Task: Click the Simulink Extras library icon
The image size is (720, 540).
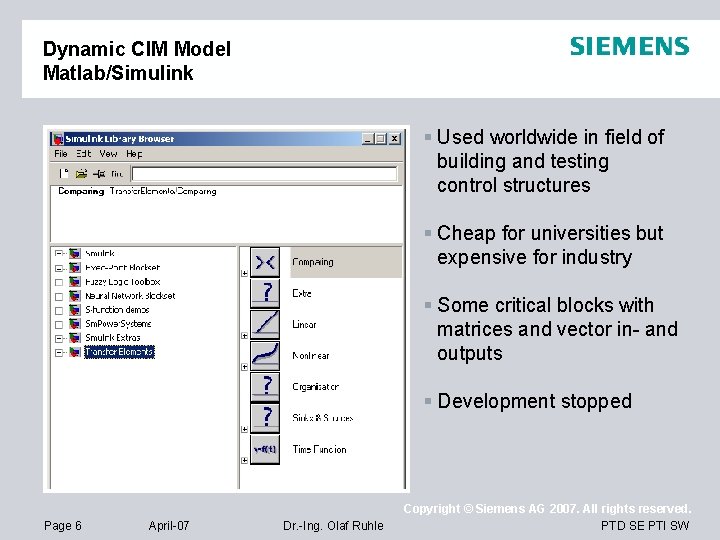Action: [75, 338]
